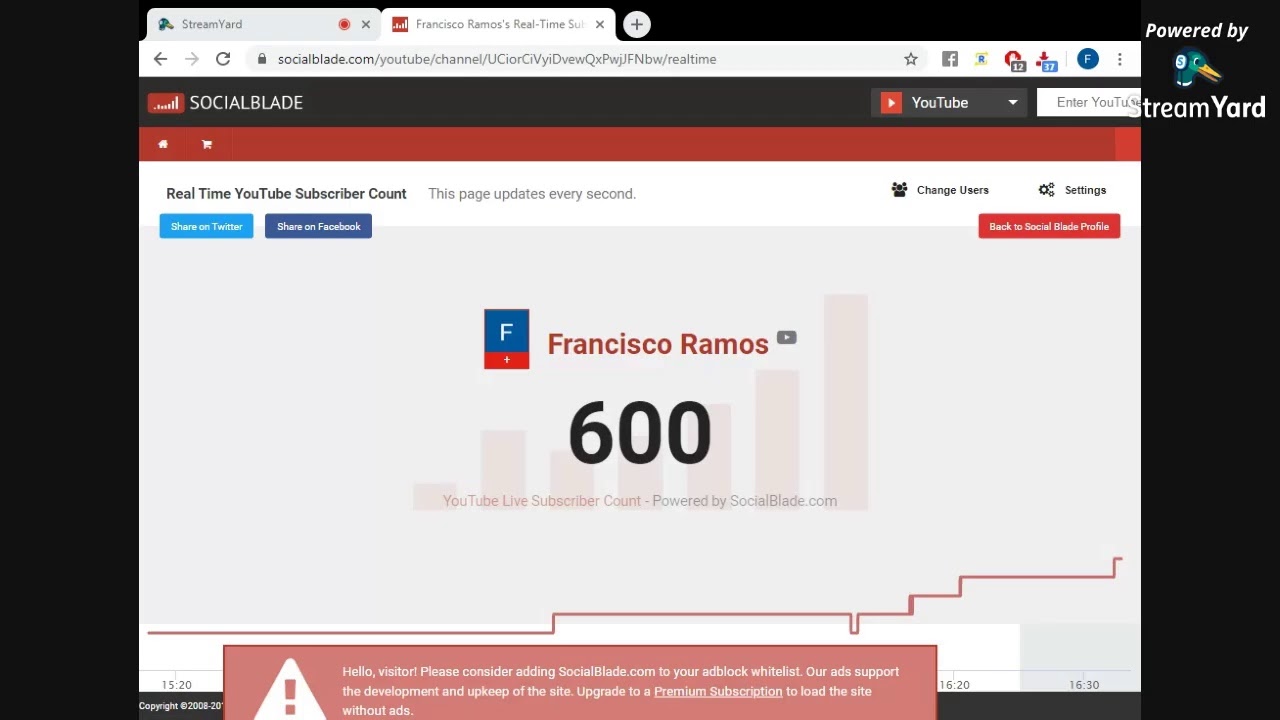Click the download extension icon with badge 37
Image resolution: width=1280 pixels, height=720 pixels.
[x=1046, y=60]
